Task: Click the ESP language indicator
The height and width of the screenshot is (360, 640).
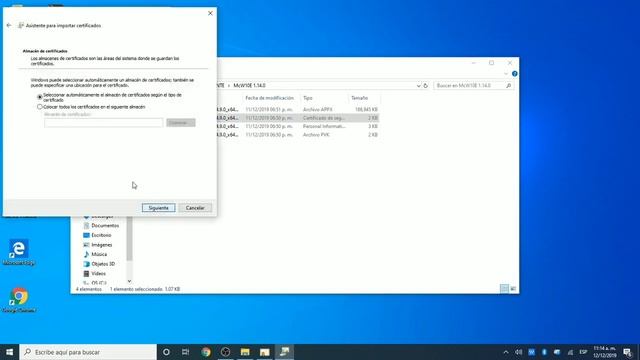Action: click(583, 352)
